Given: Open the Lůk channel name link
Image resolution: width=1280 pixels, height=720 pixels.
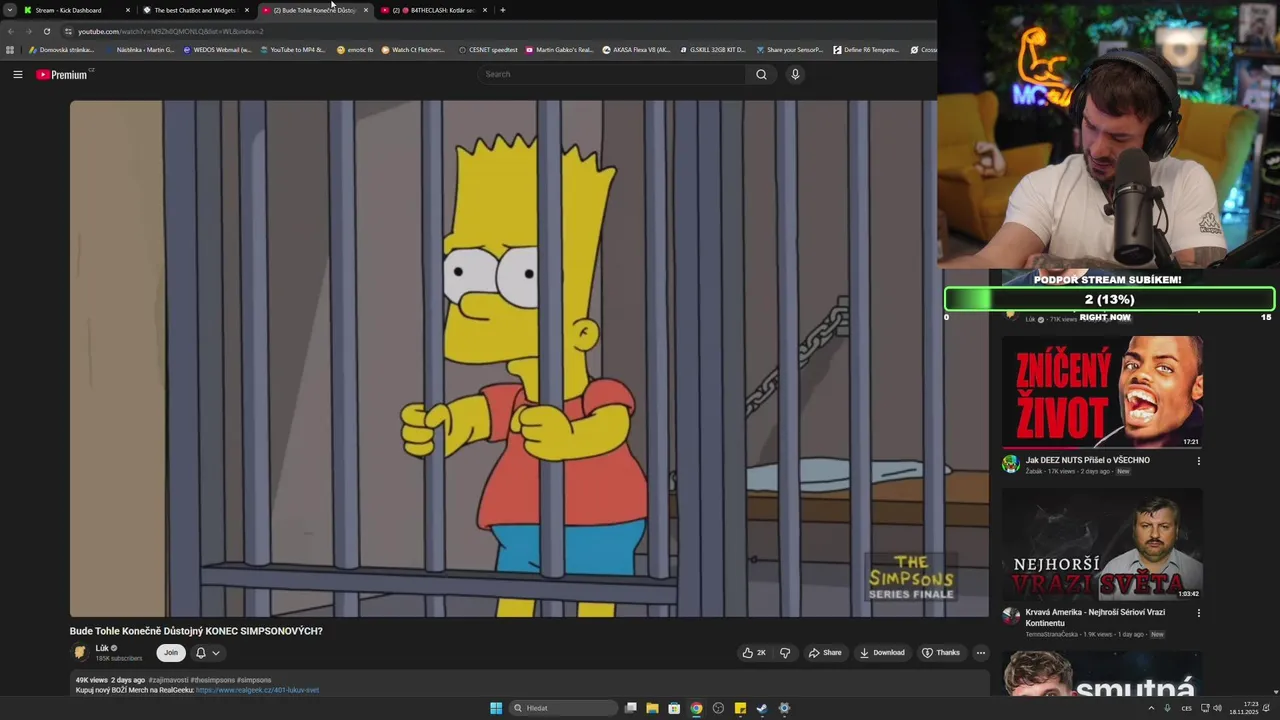Looking at the screenshot, I should [102, 648].
